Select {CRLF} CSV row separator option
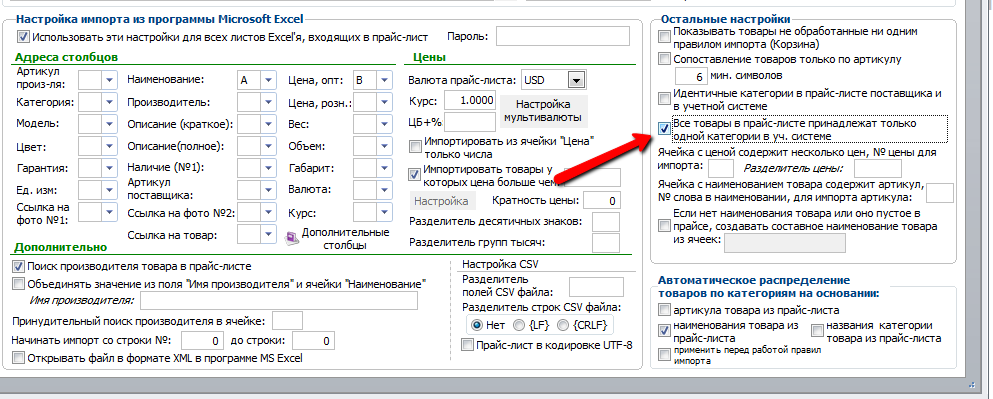Viewport: 993px width, 399px height. (562, 325)
